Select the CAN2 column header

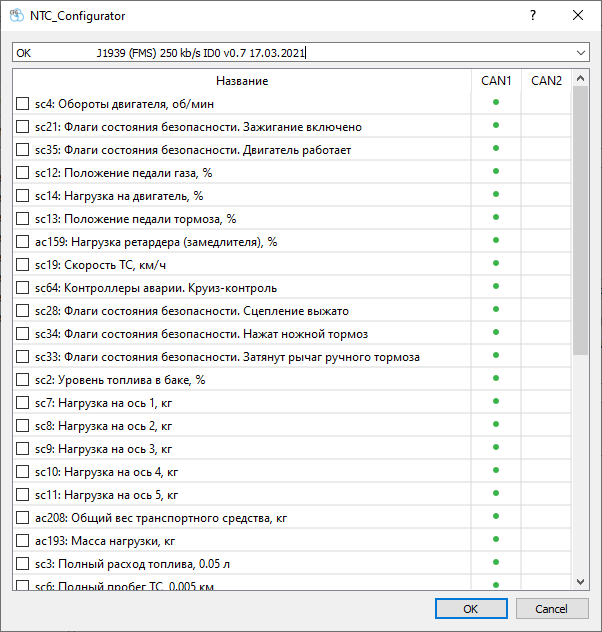click(546, 80)
